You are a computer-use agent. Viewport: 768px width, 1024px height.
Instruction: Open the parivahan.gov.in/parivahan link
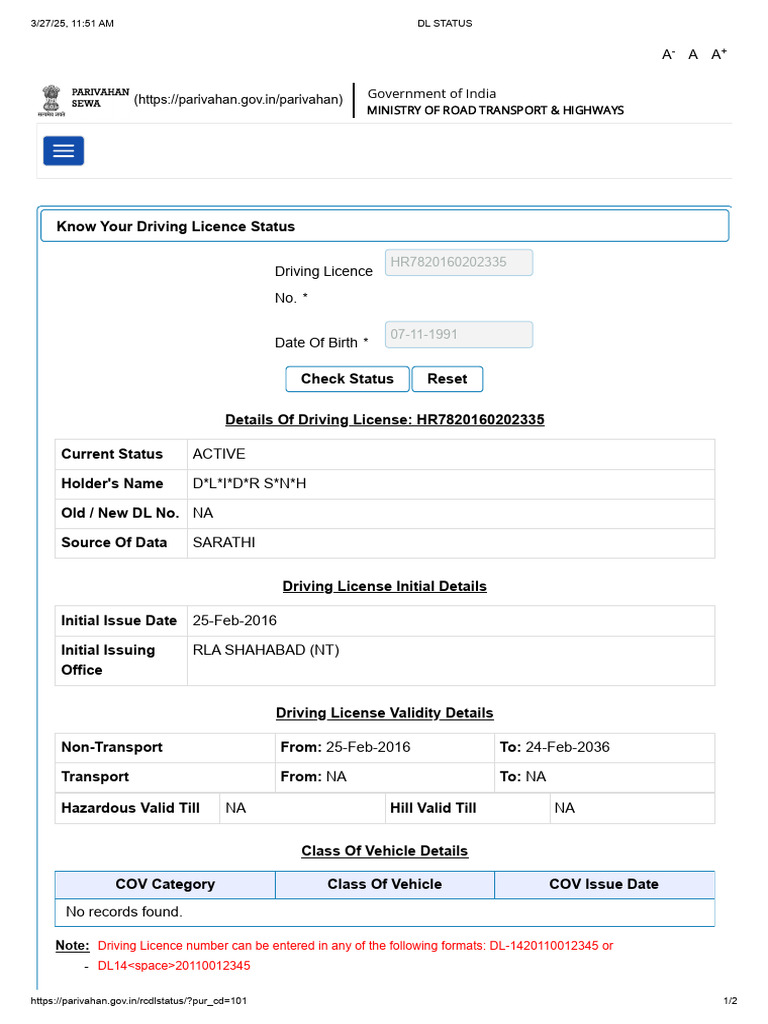click(238, 99)
